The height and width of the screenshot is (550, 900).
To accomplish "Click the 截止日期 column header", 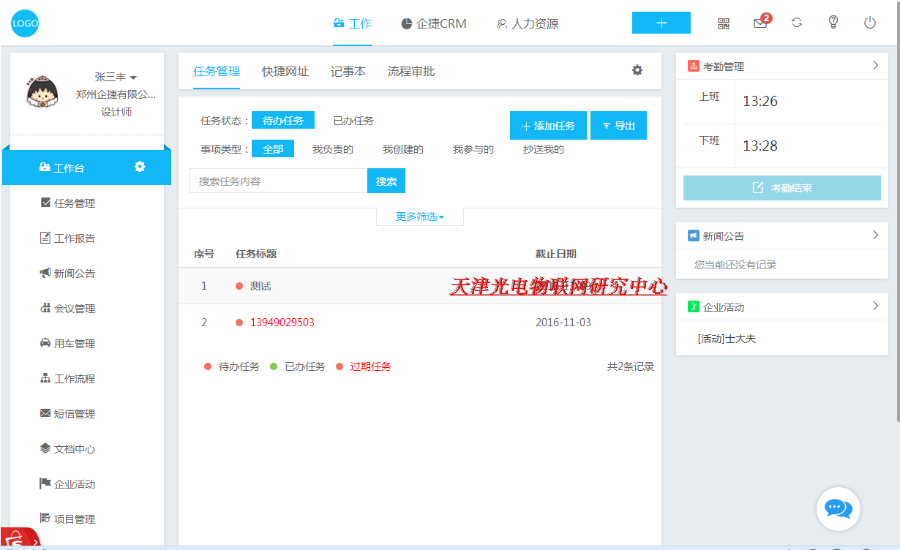I will 556,254.
